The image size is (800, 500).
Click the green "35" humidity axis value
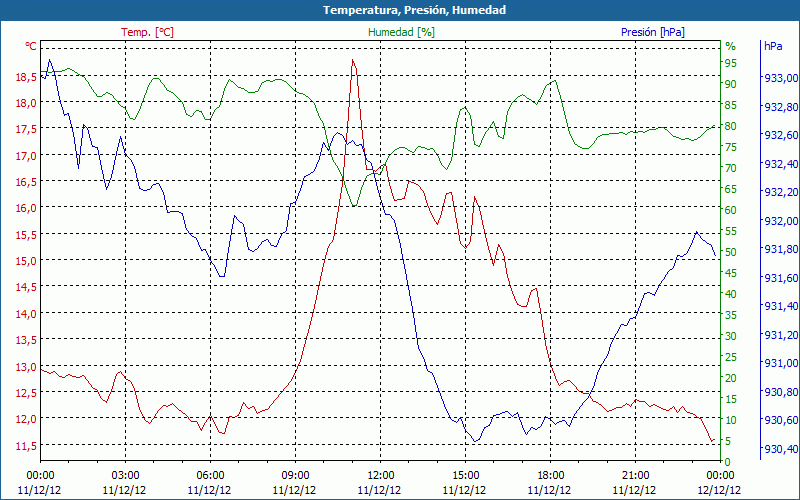pyautogui.click(x=731, y=315)
